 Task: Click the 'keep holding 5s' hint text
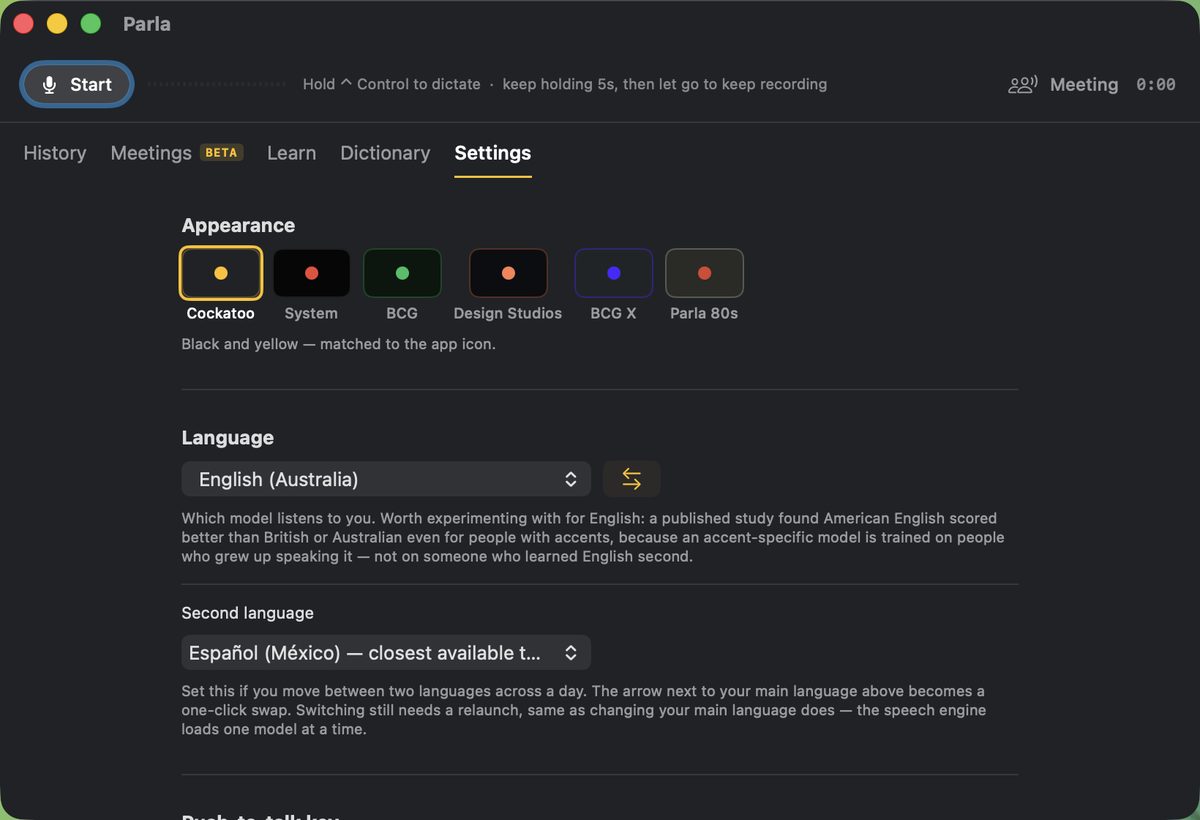(x=665, y=84)
